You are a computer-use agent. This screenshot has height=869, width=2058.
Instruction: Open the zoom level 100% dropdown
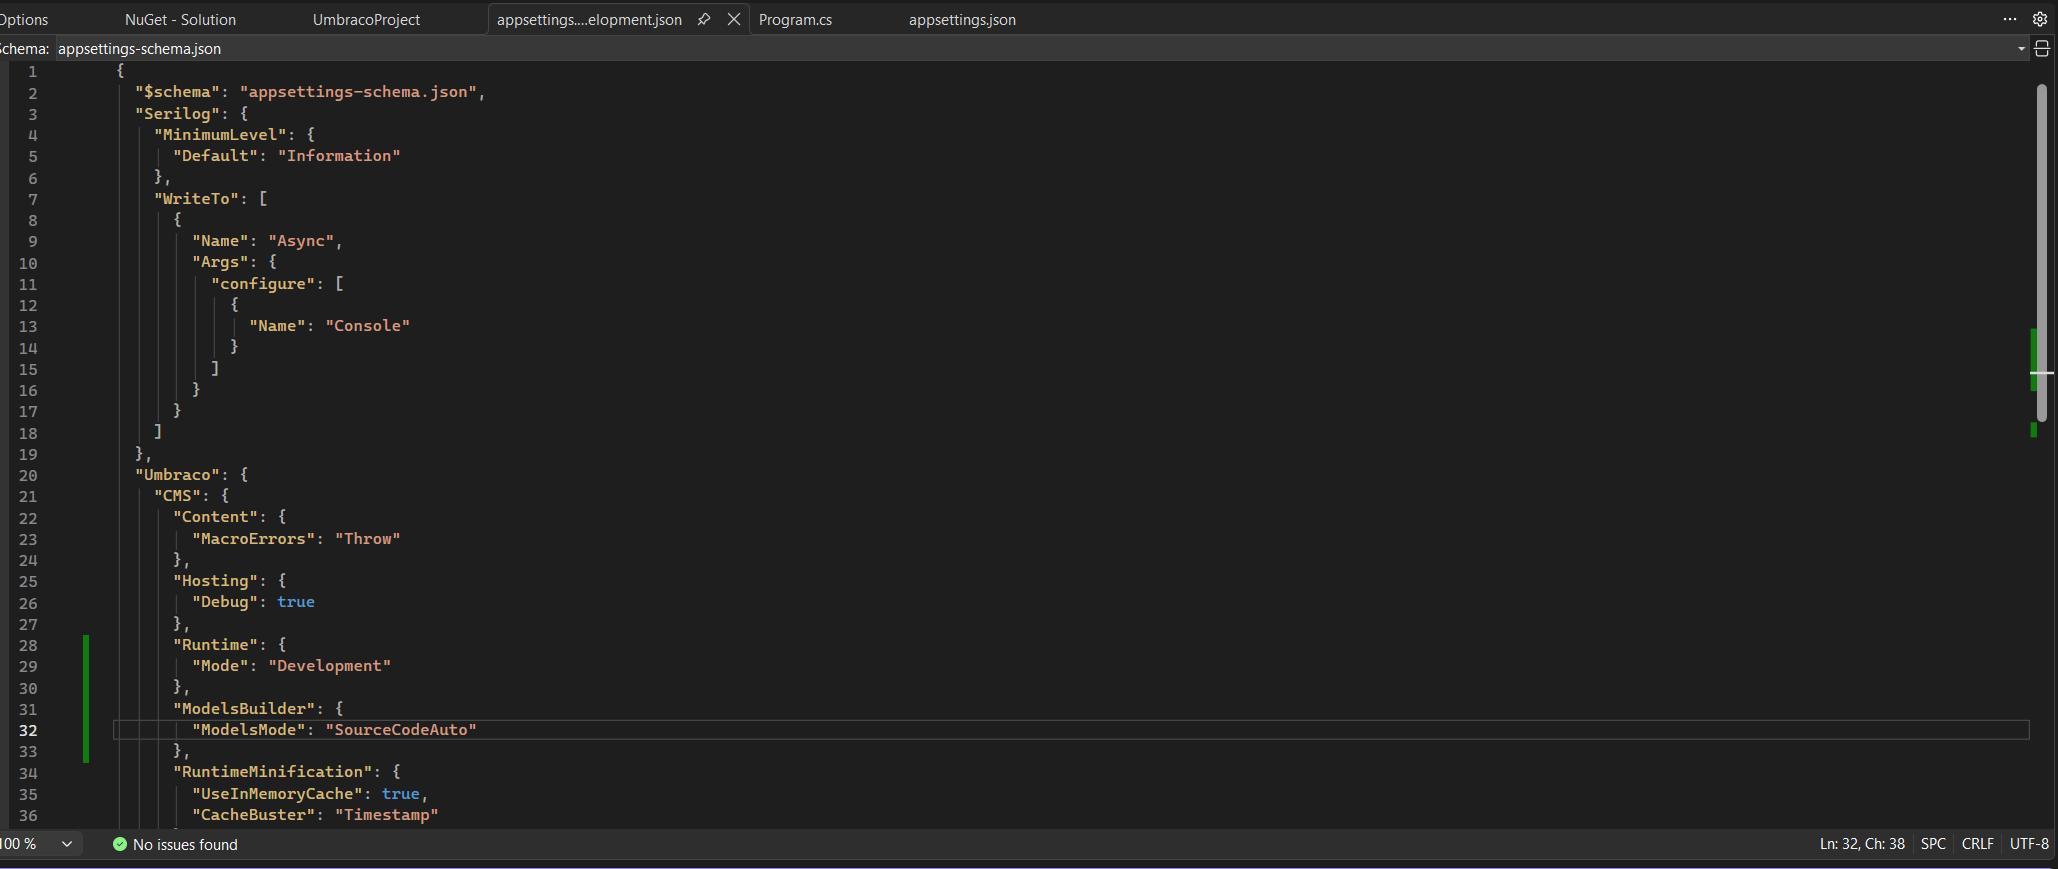click(x=66, y=844)
